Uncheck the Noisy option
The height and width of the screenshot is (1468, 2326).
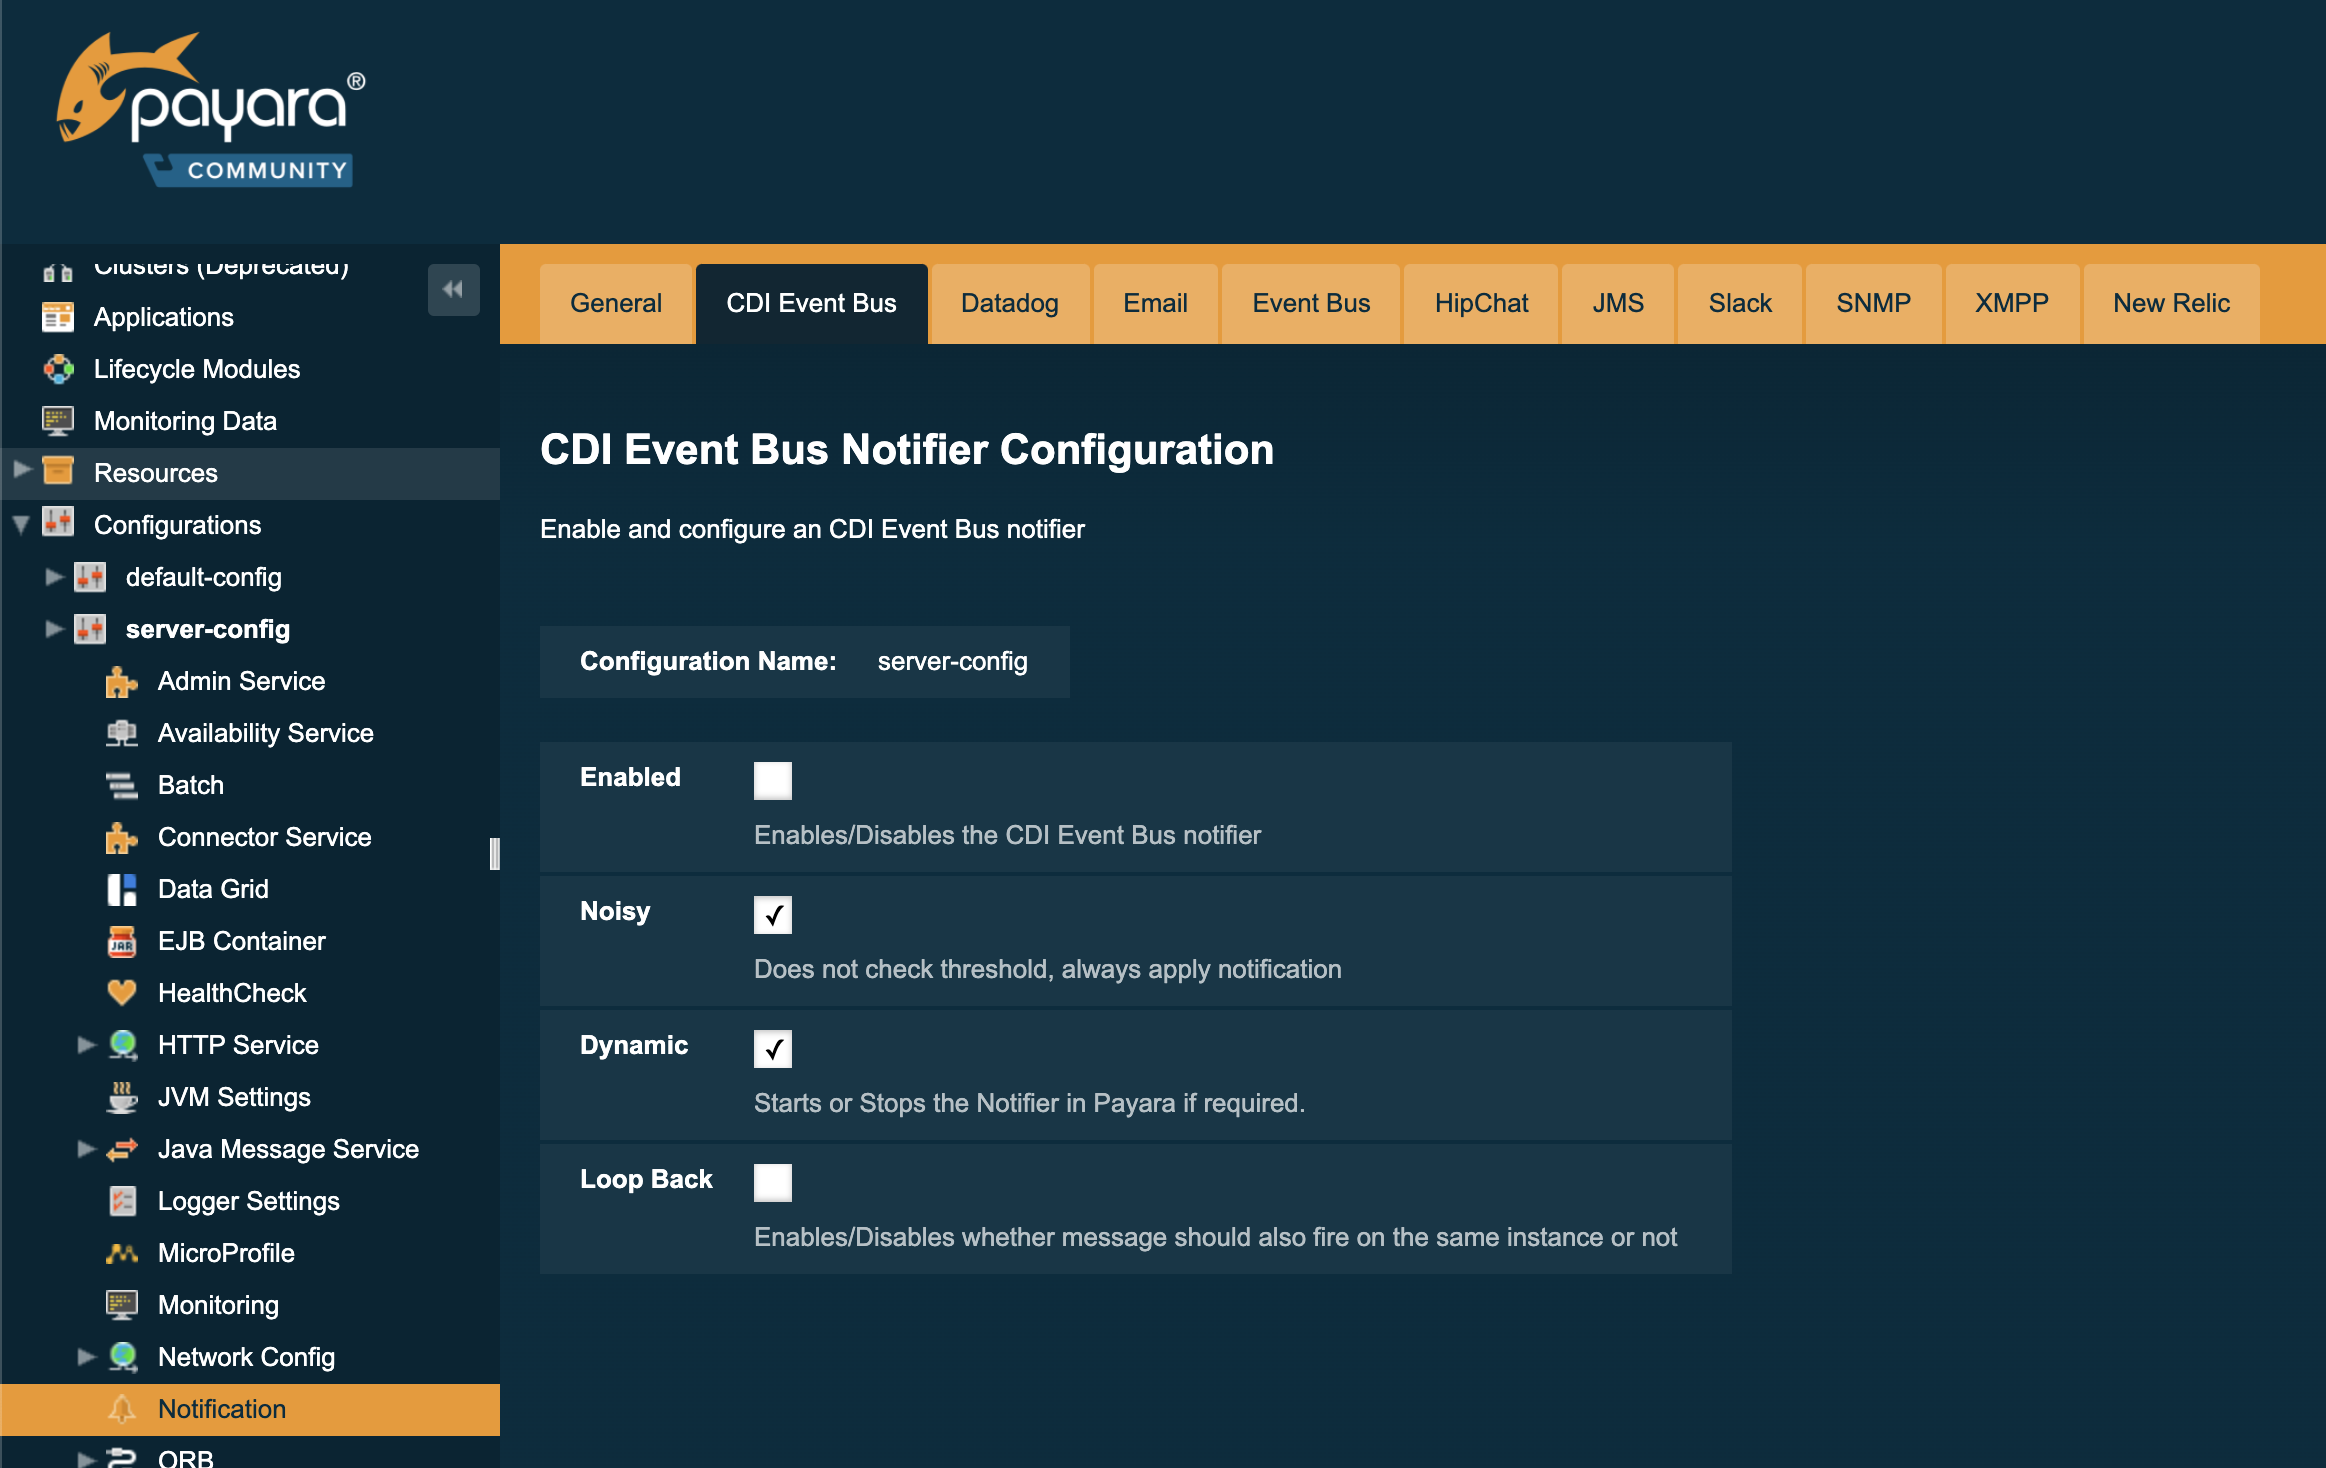click(772, 914)
